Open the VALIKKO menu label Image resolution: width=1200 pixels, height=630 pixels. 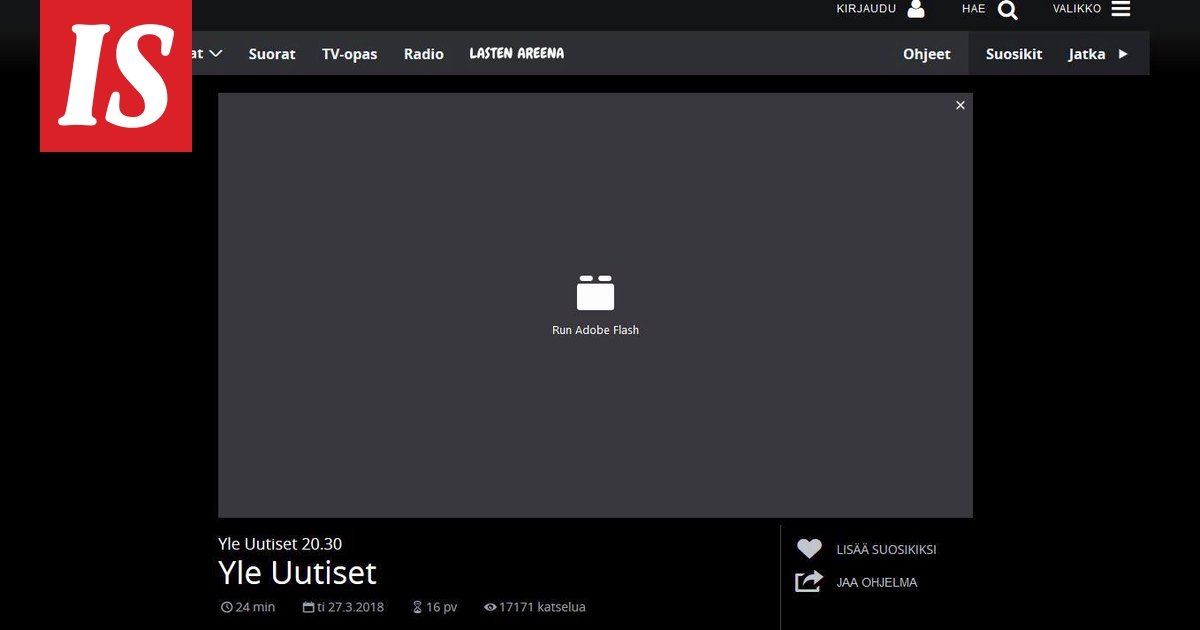tap(1077, 9)
